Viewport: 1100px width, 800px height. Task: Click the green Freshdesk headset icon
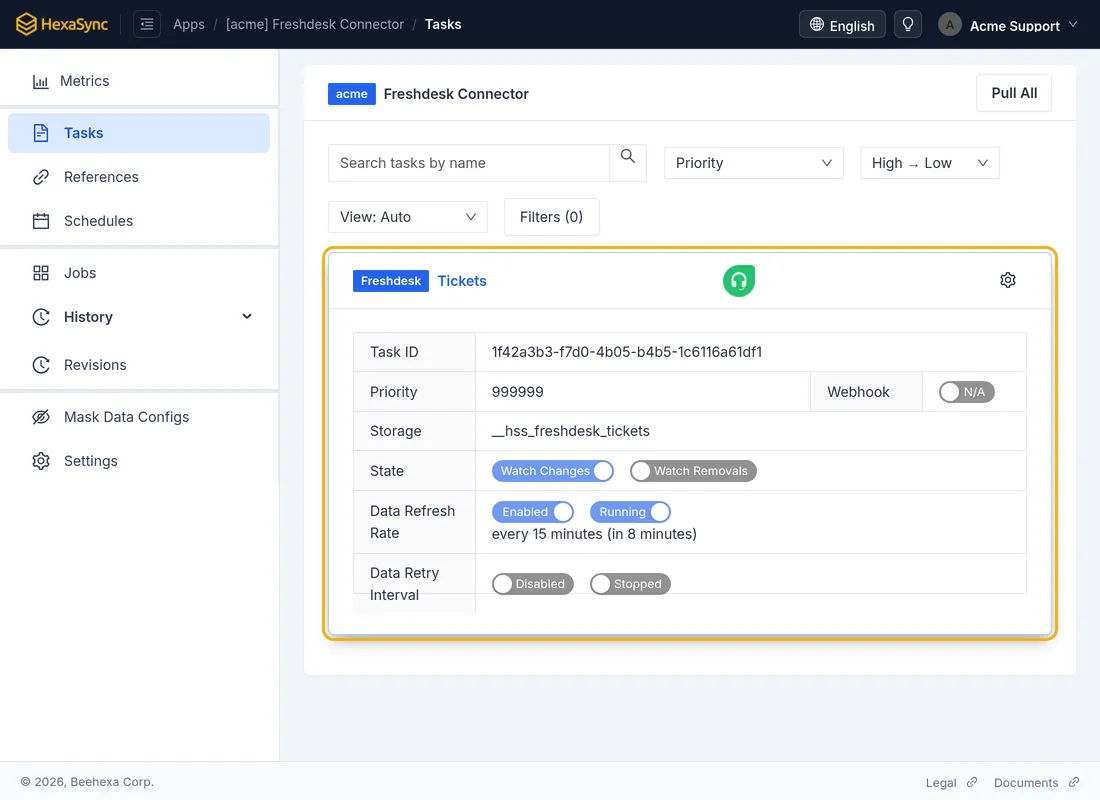point(739,281)
